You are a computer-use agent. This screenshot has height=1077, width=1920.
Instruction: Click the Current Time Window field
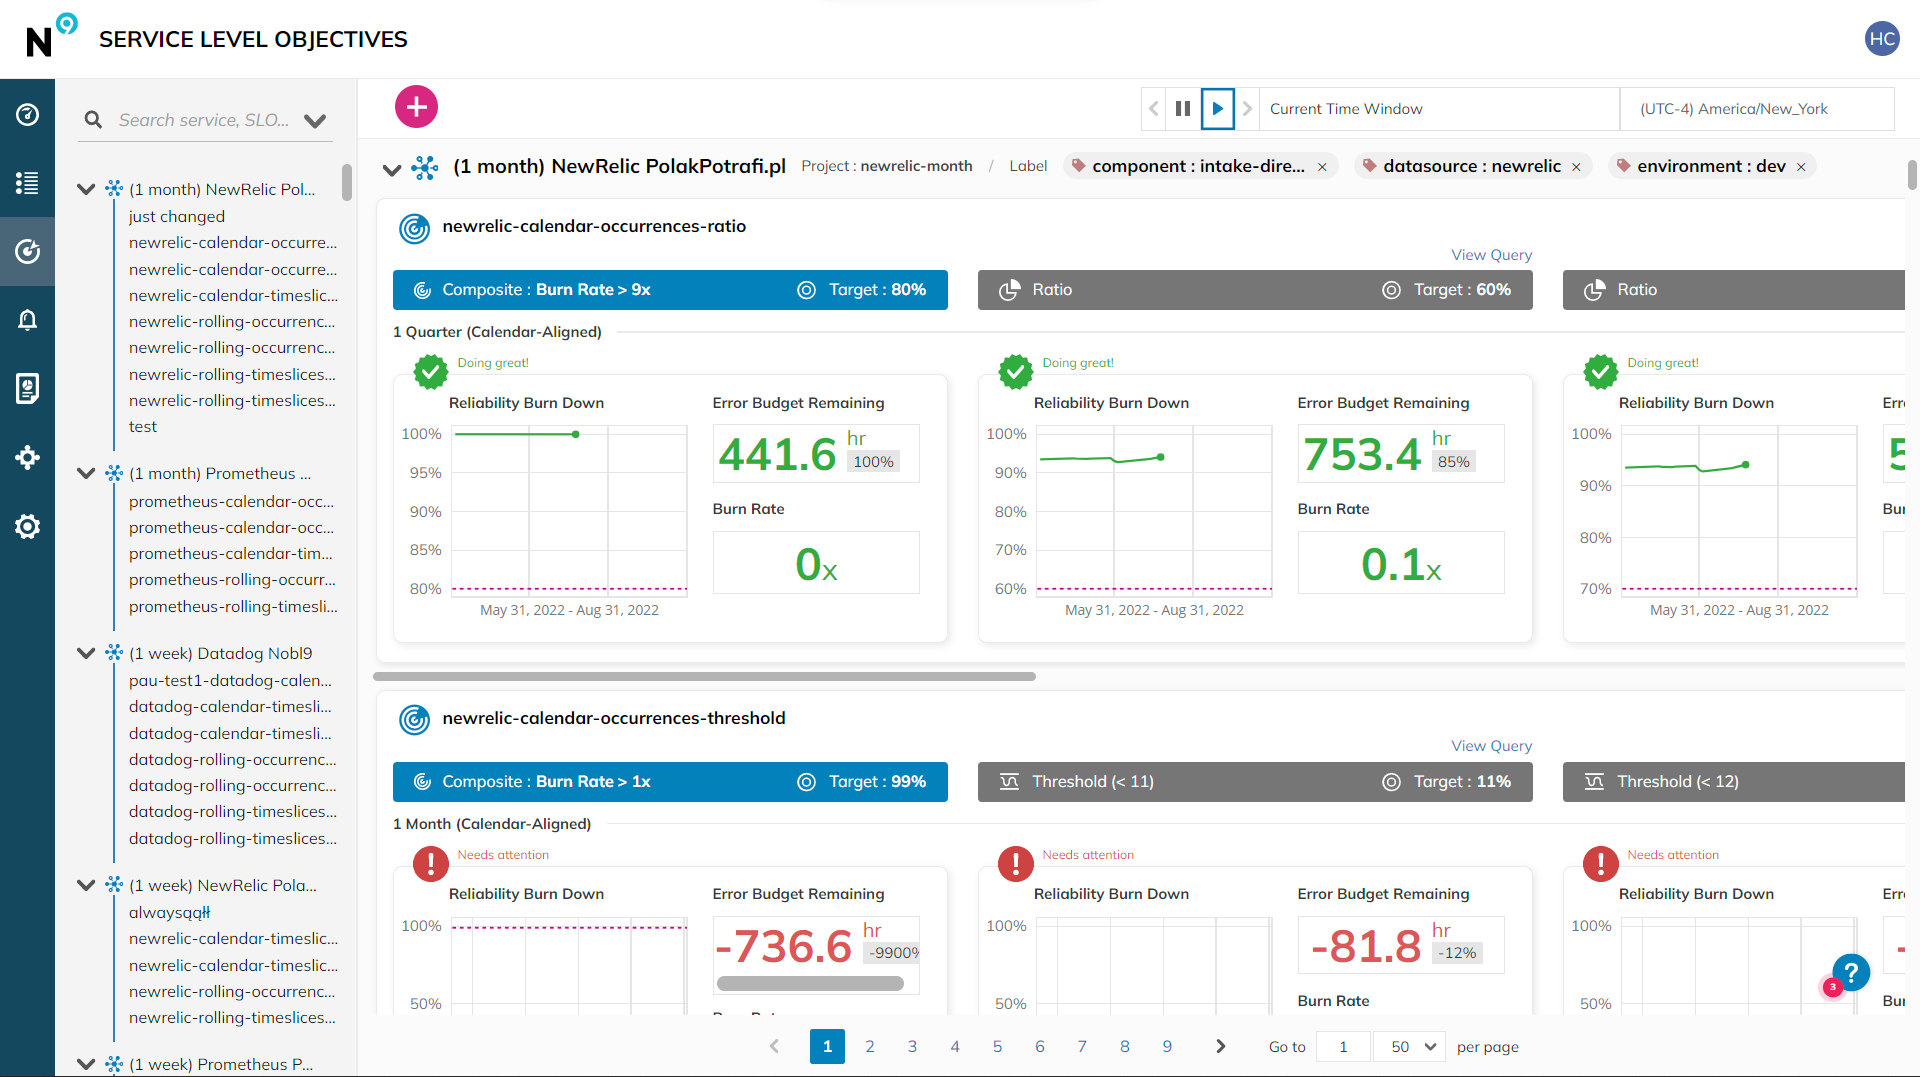click(x=1439, y=108)
